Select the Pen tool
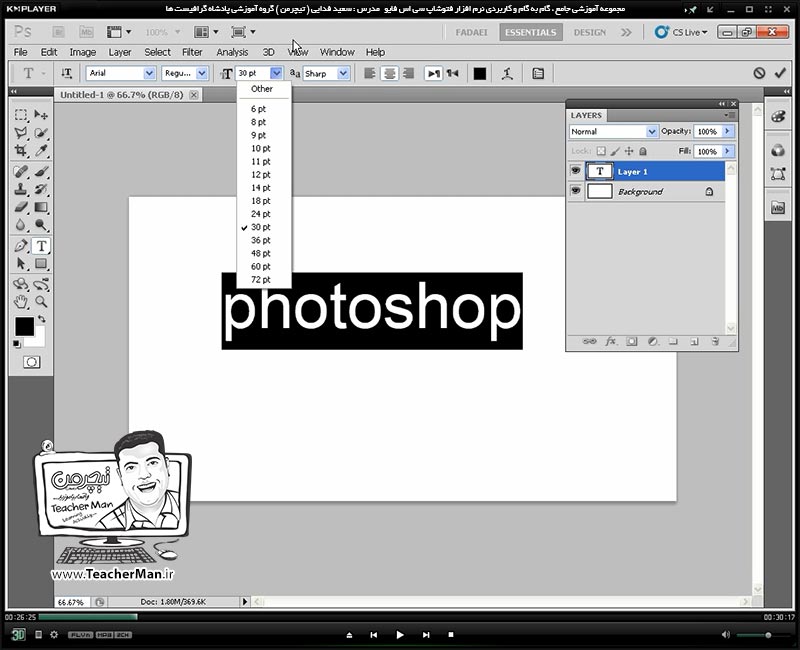 coord(21,246)
